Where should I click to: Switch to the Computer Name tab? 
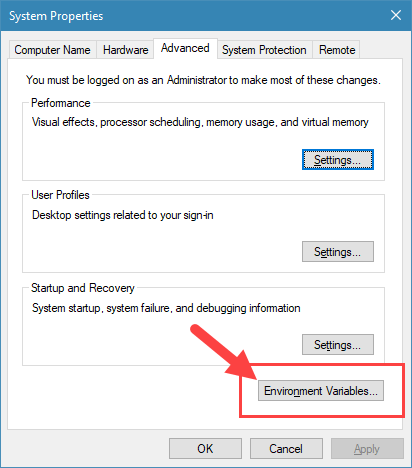[52, 50]
